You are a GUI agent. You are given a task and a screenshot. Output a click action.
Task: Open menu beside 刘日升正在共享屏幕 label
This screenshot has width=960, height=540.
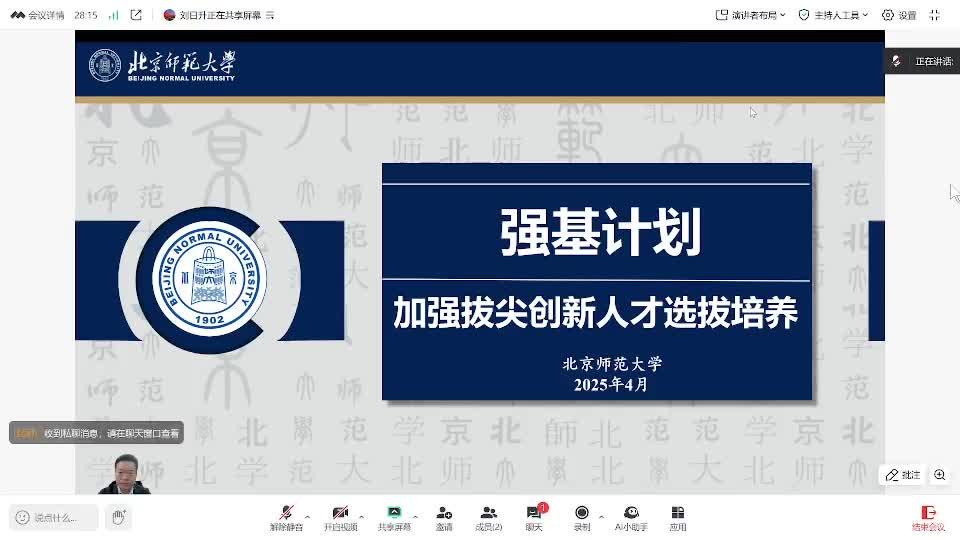pyautogui.click(x=270, y=15)
